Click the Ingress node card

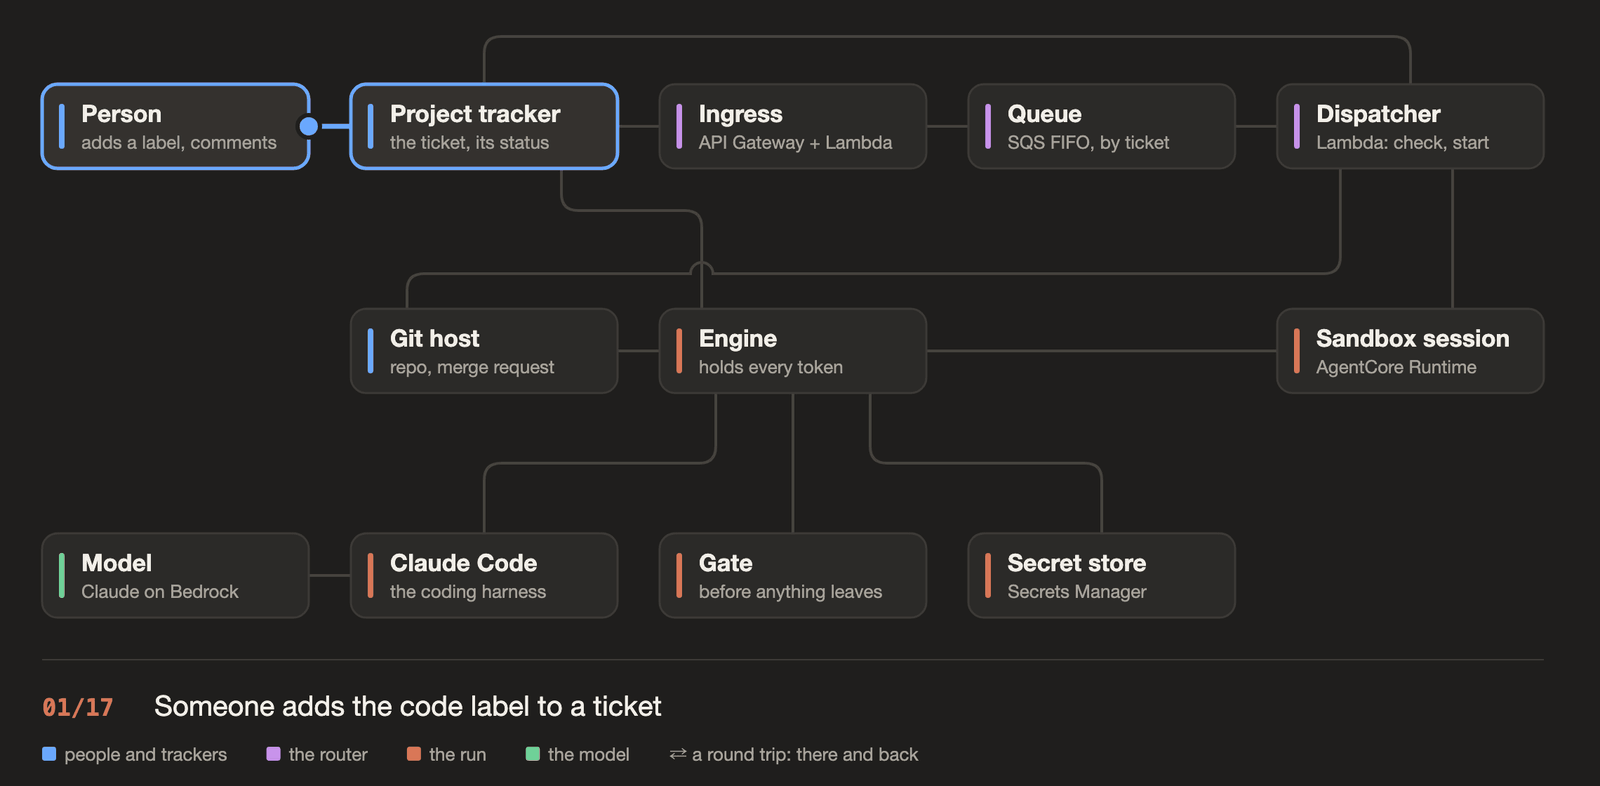coord(793,126)
